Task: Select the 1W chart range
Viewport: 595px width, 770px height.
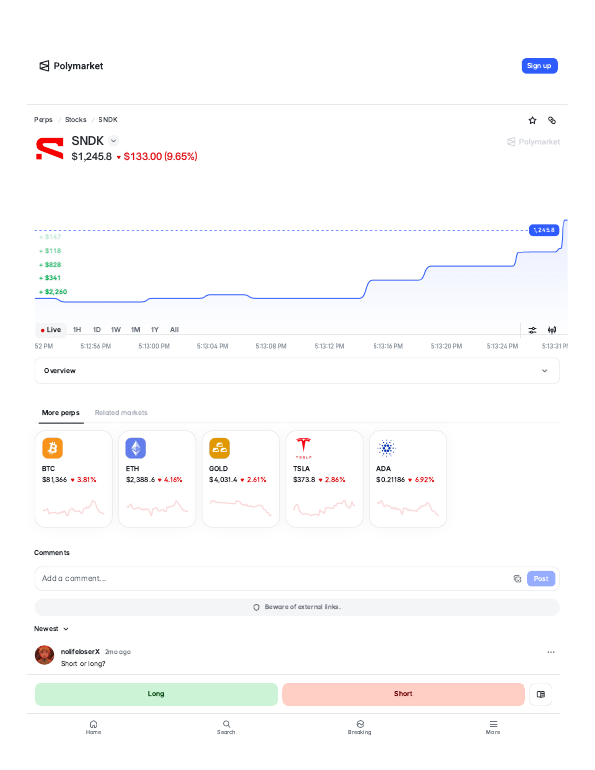Action: (116, 330)
